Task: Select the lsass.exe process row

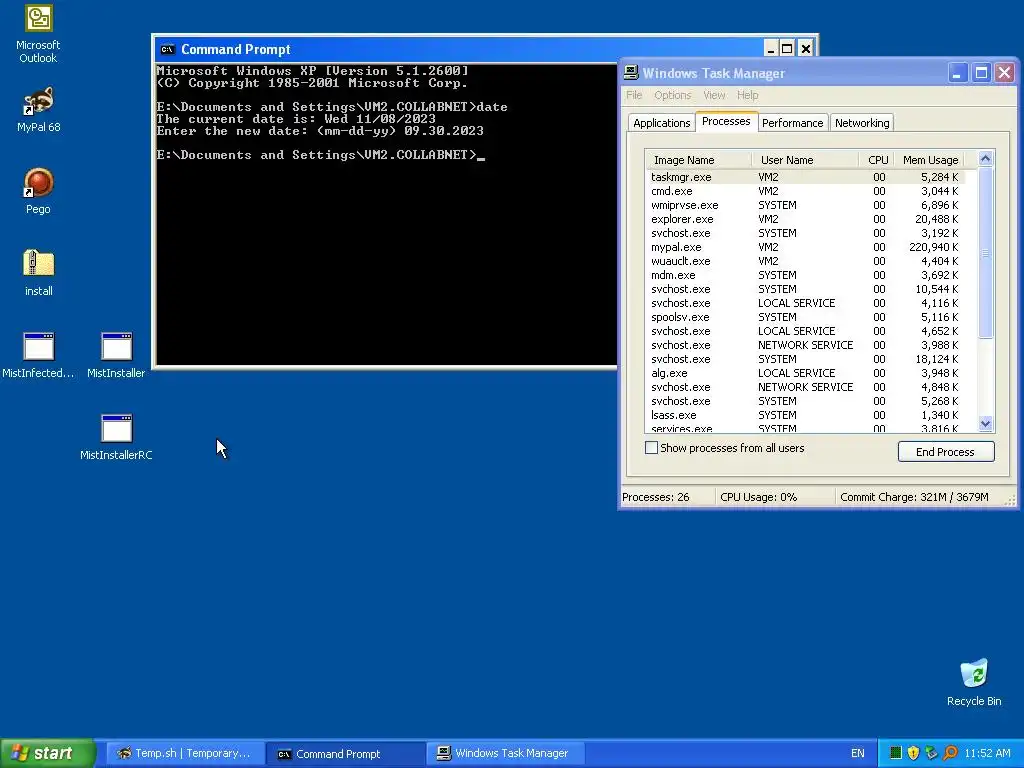Action: [x=805, y=415]
